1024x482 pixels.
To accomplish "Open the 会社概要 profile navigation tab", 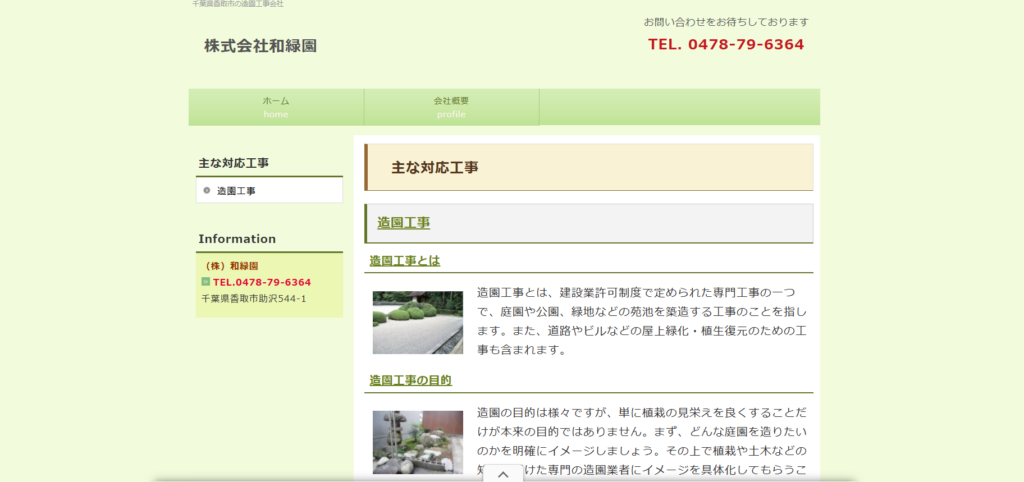I will [x=451, y=107].
